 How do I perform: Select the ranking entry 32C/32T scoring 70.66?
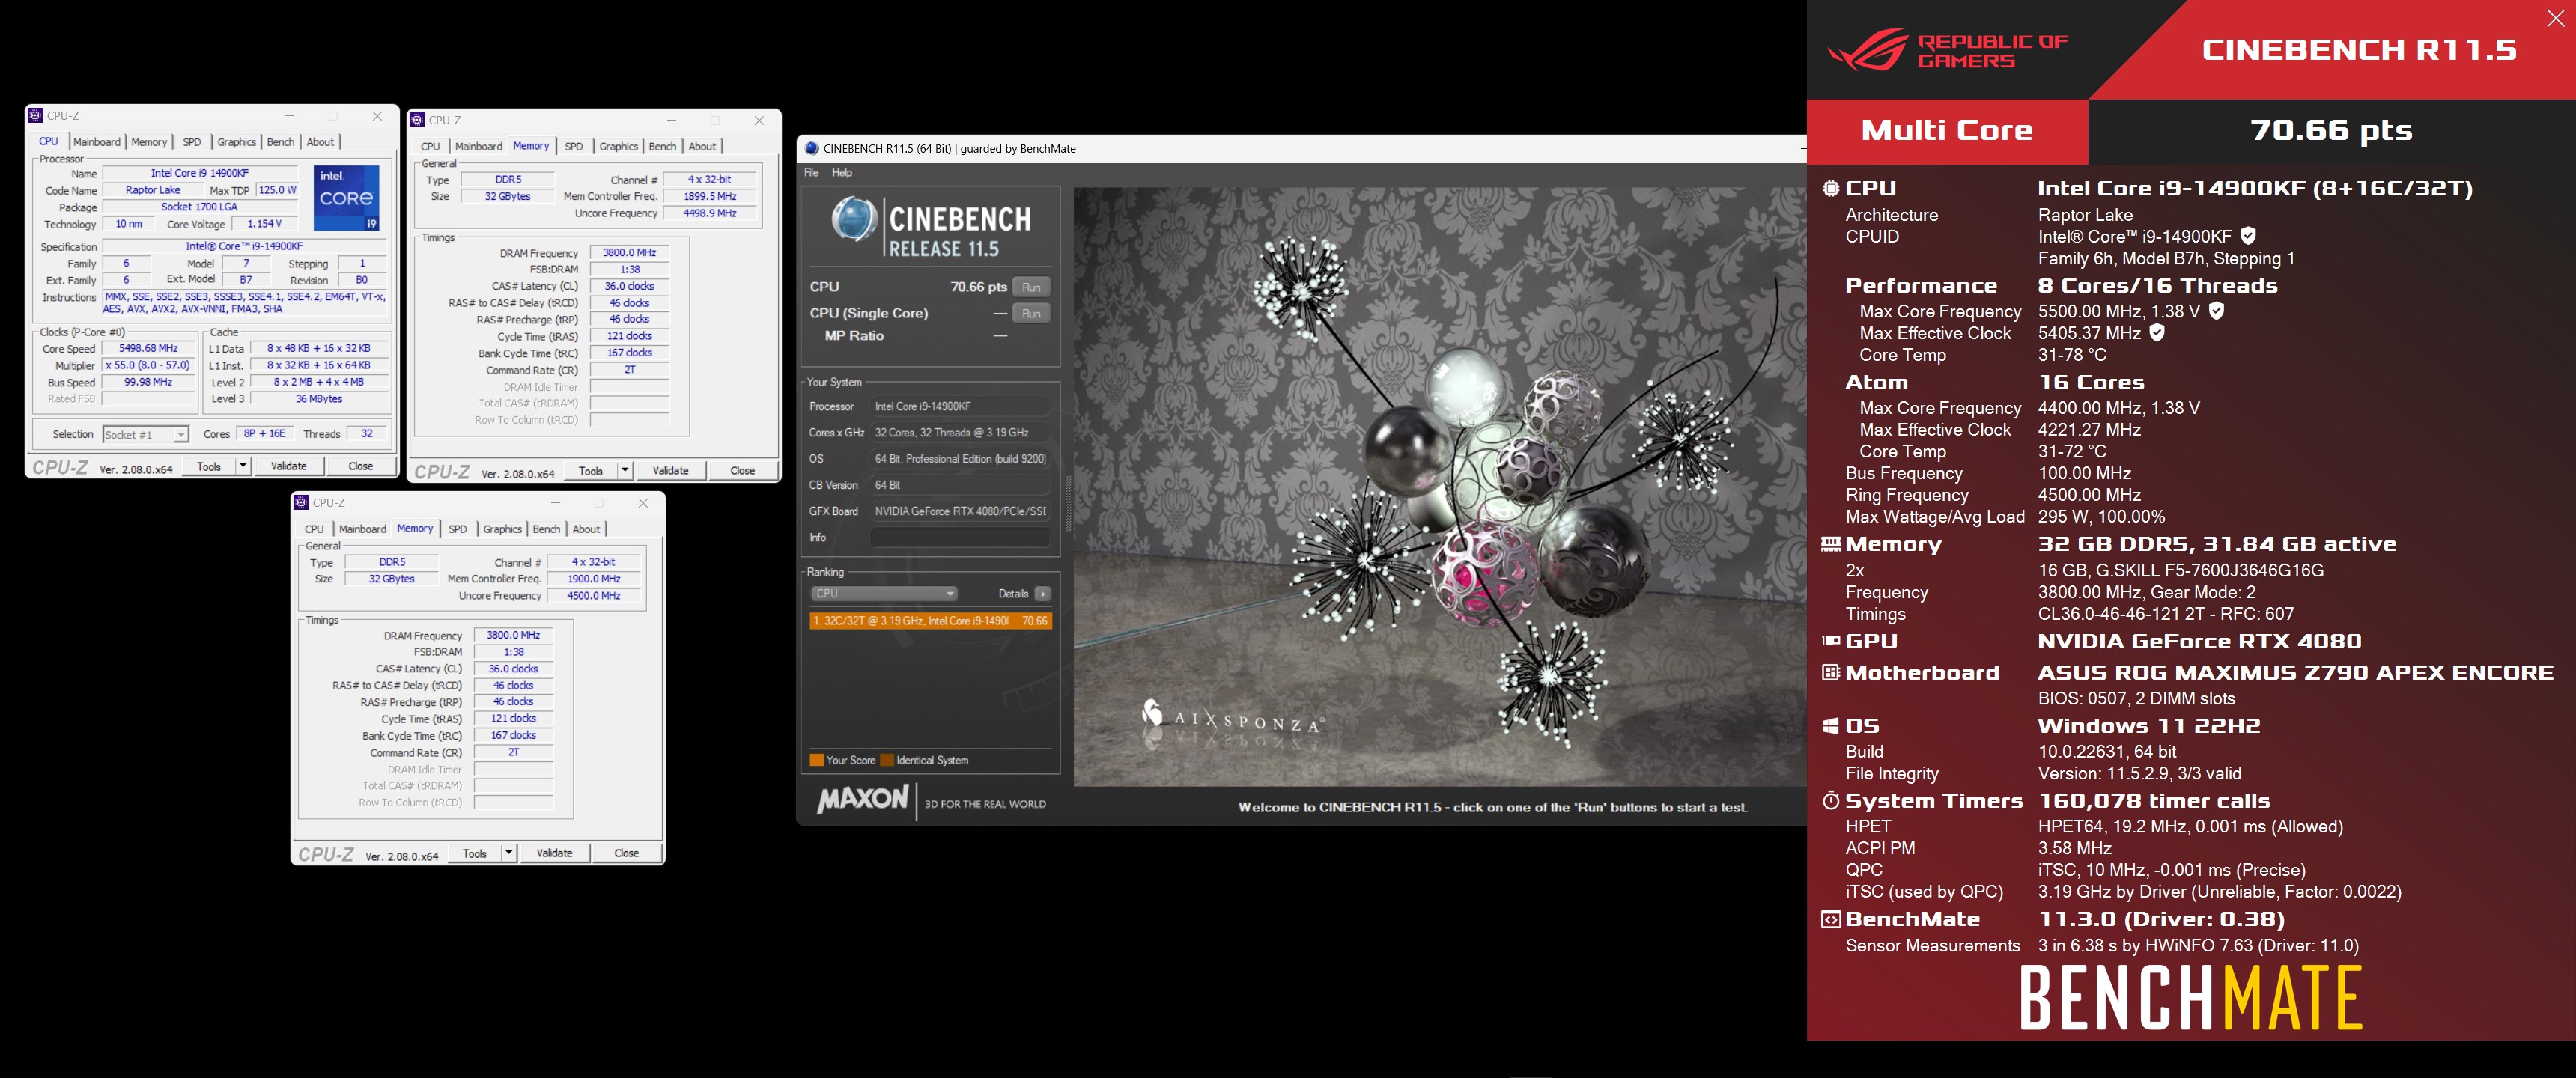[930, 621]
